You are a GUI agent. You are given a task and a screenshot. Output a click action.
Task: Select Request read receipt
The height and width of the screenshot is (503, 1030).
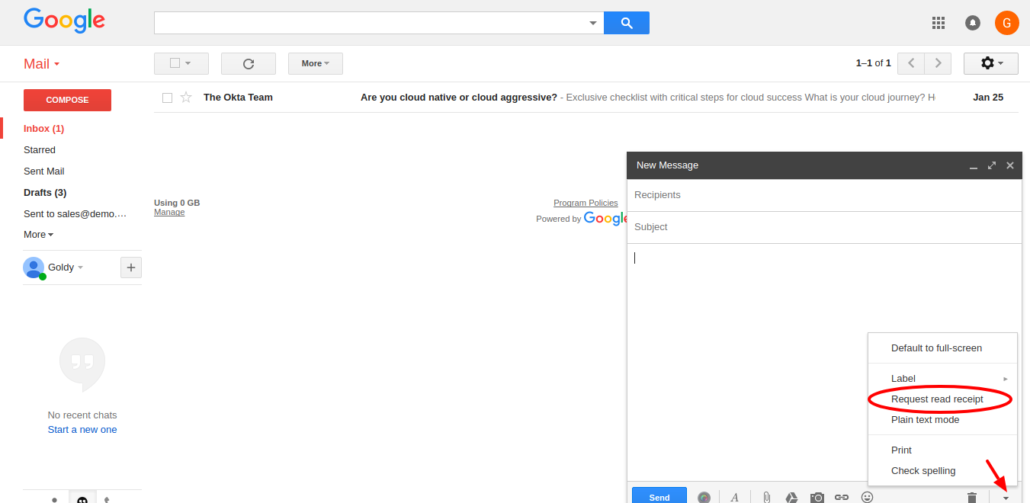coord(943,399)
